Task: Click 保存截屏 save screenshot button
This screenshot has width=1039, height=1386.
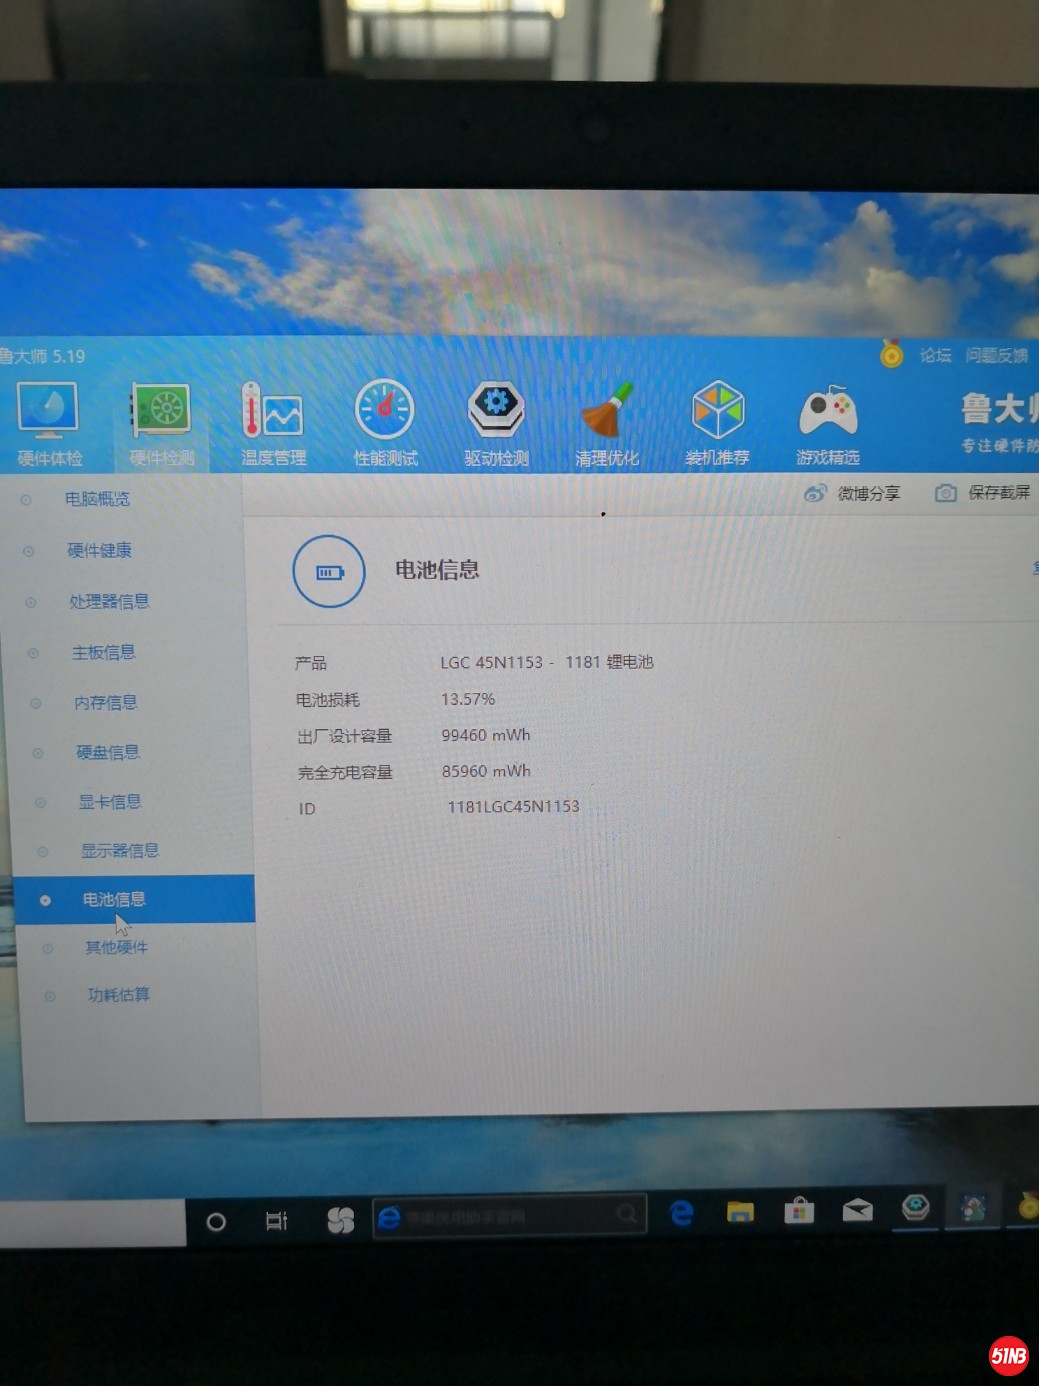Action: (x=983, y=492)
